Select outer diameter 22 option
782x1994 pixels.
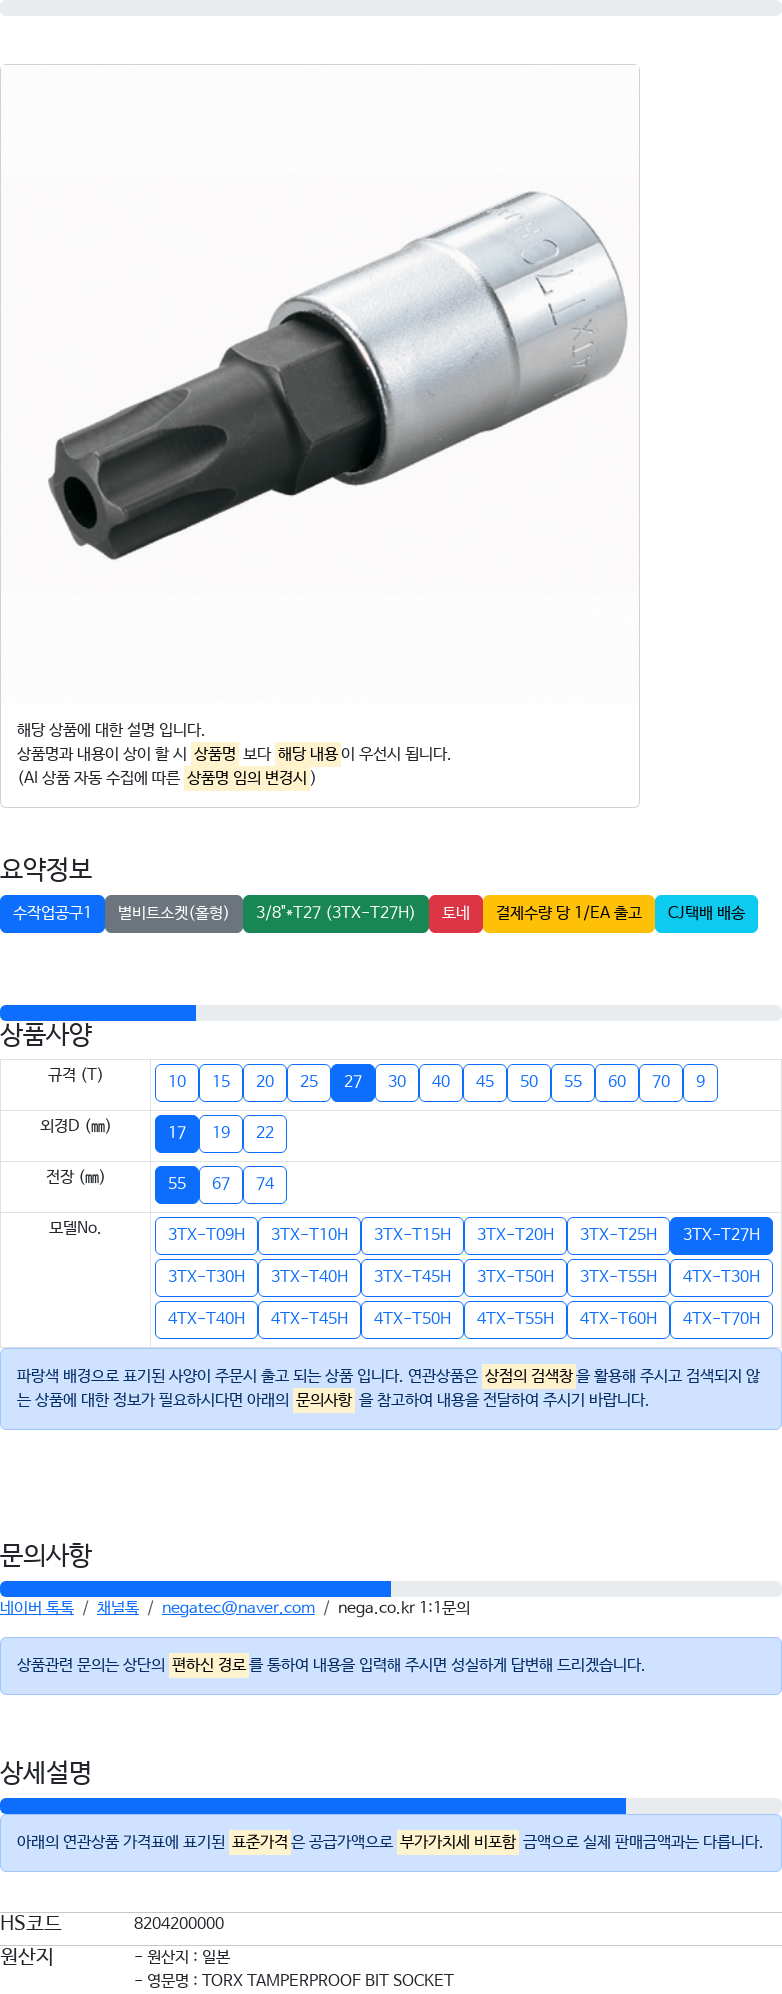(x=265, y=1133)
